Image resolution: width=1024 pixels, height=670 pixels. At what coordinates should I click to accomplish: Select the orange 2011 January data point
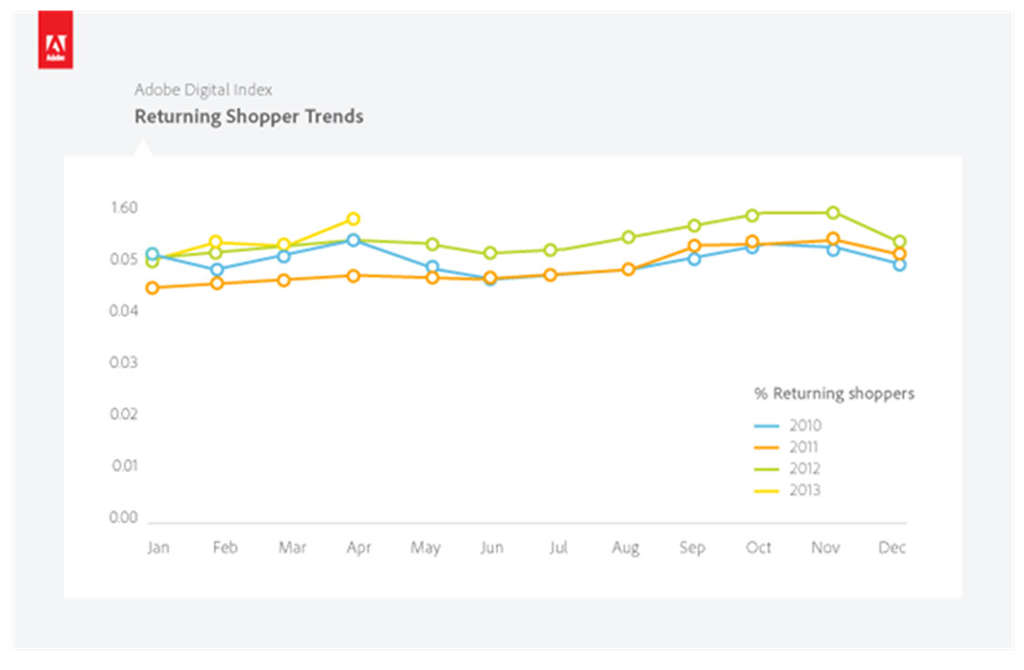pos(152,288)
